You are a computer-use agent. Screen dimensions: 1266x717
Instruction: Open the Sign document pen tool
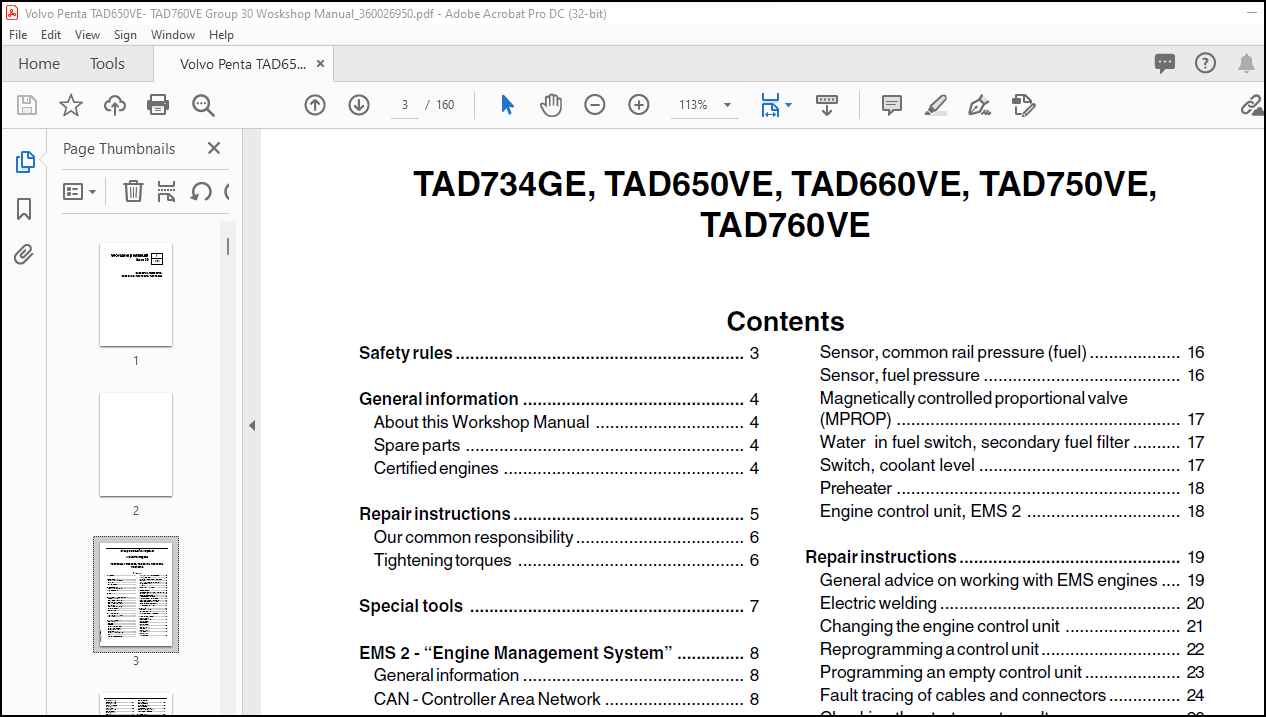tap(980, 105)
